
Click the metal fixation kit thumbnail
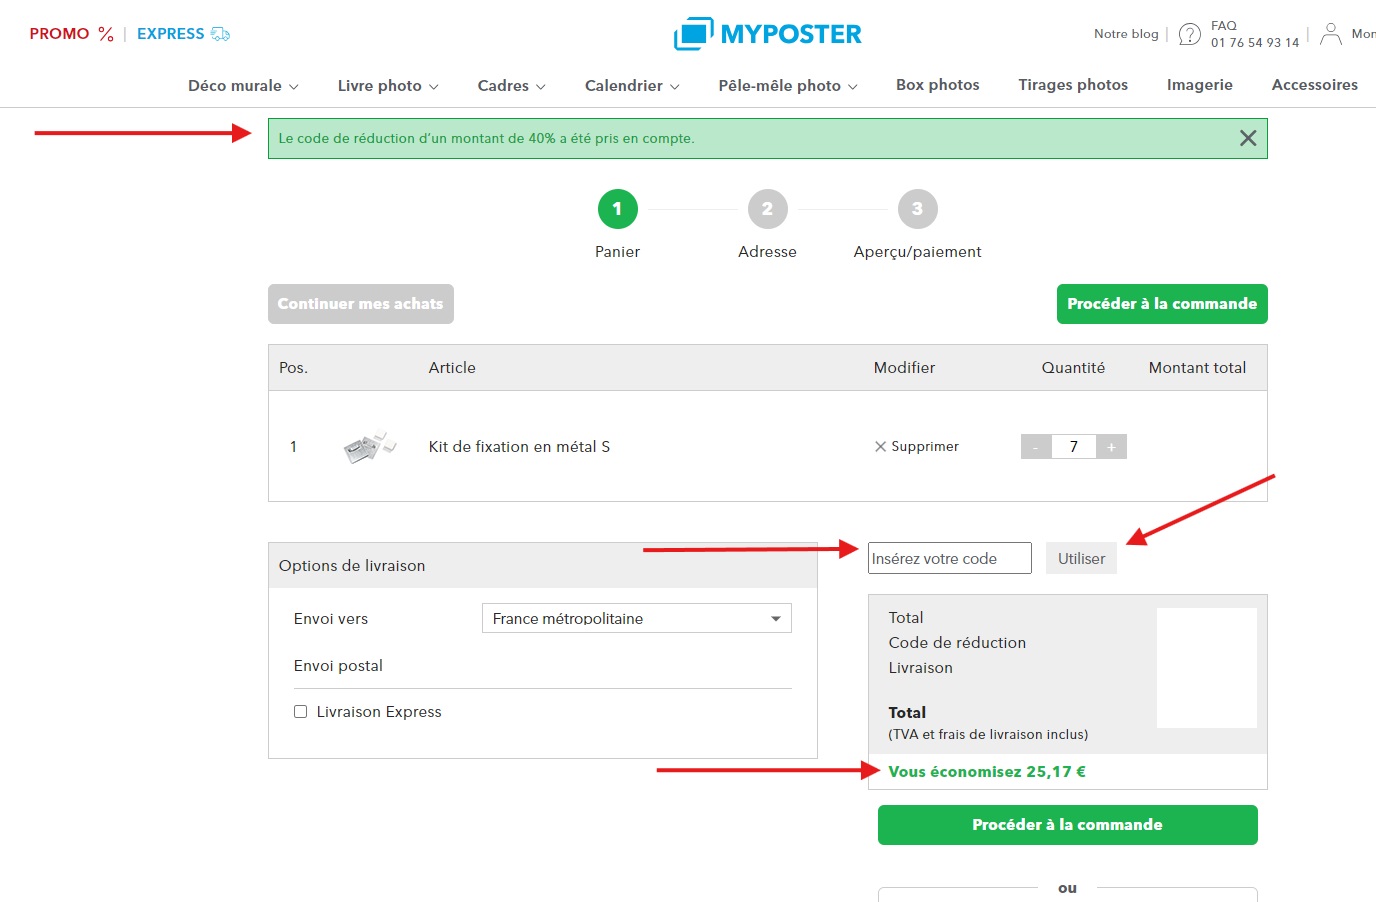click(x=369, y=447)
